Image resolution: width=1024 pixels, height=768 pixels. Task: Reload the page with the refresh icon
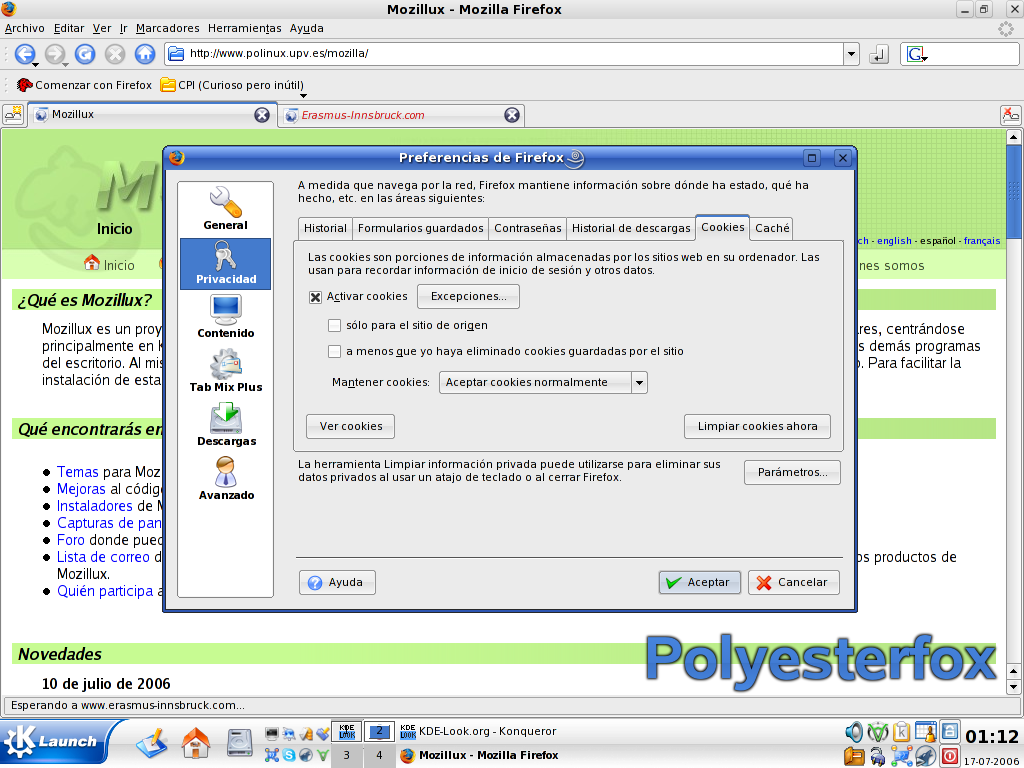(x=85, y=54)
